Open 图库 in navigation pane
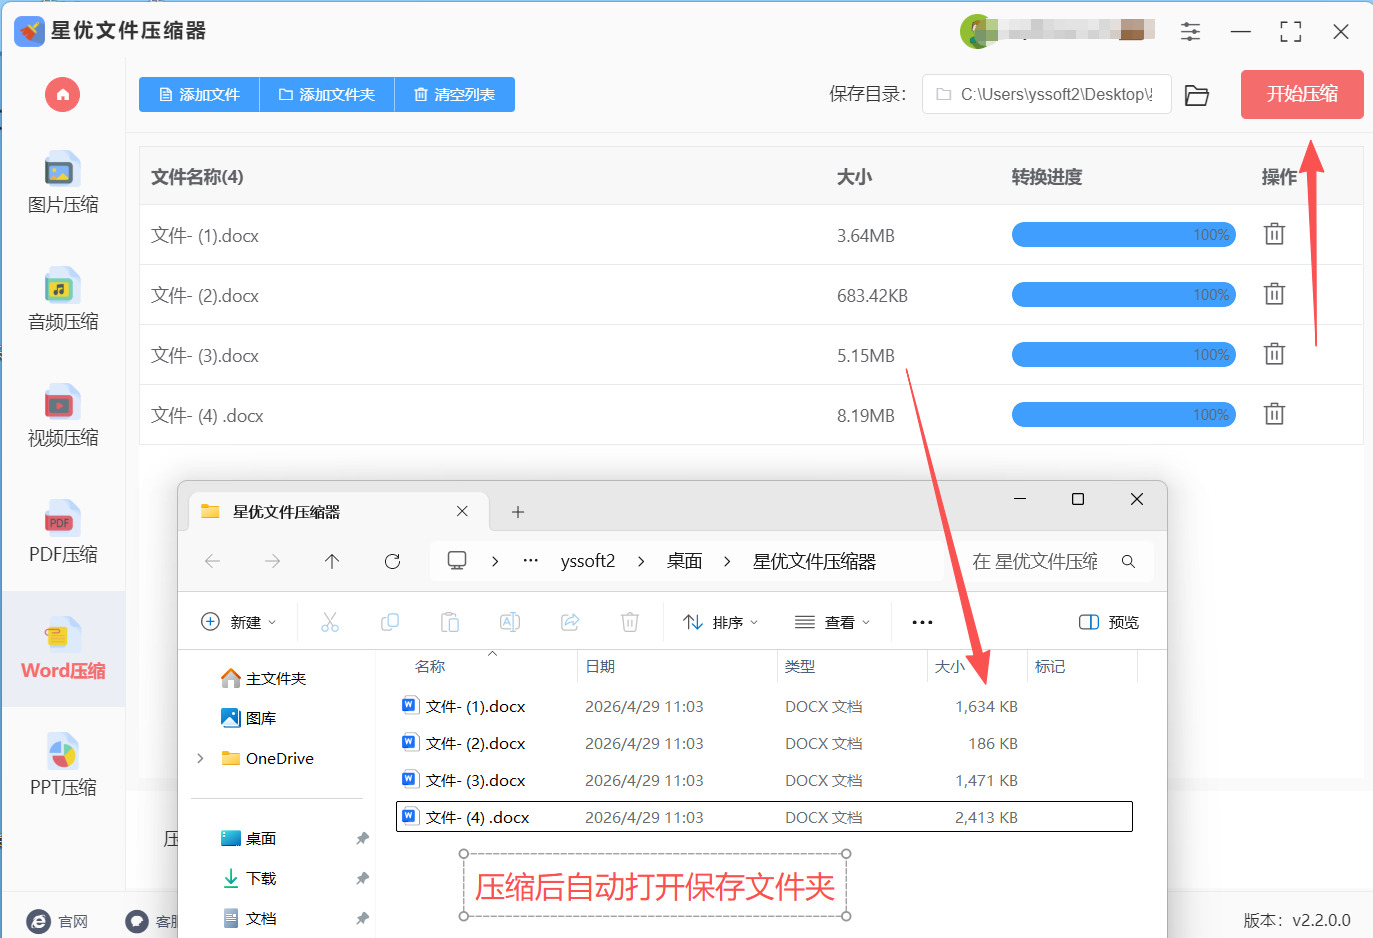1373x938 pixels. [249, 718]
